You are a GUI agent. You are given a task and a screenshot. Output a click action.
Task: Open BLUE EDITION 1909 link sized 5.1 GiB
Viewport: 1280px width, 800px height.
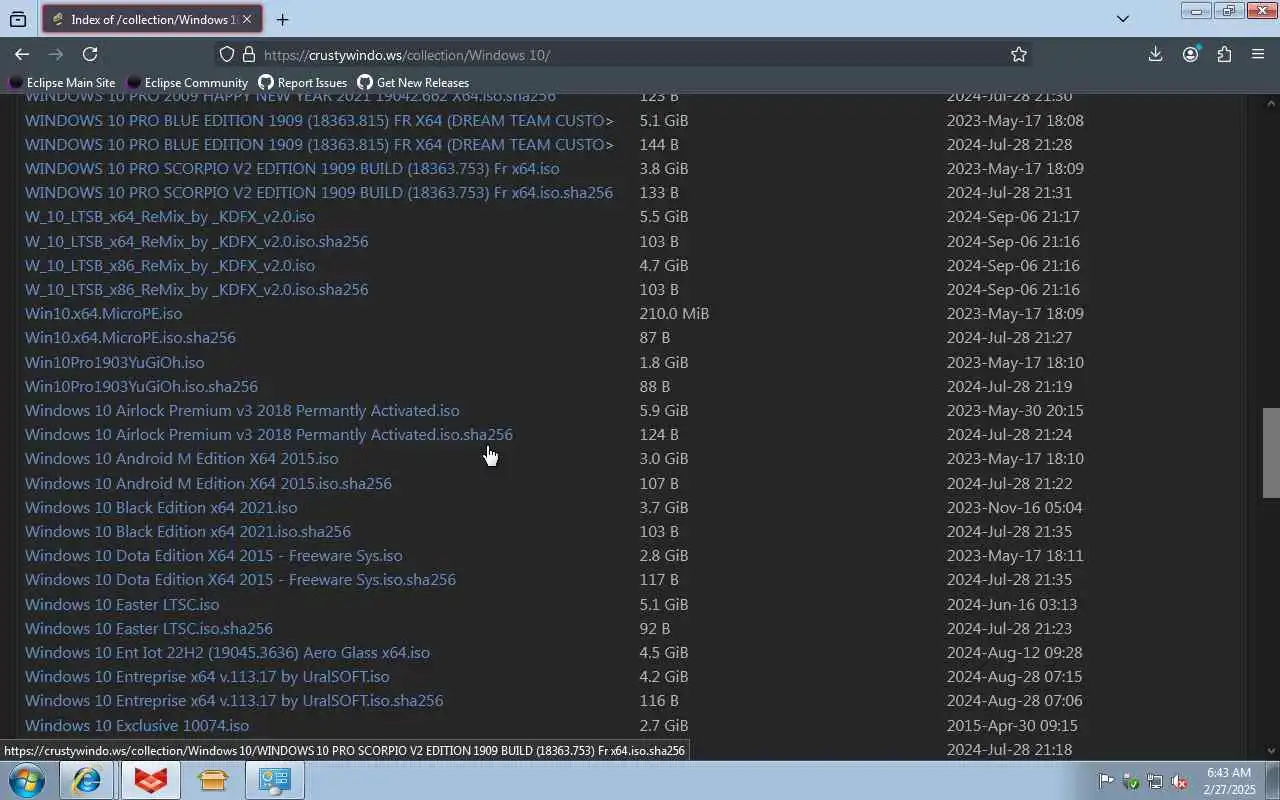(319, 120)
